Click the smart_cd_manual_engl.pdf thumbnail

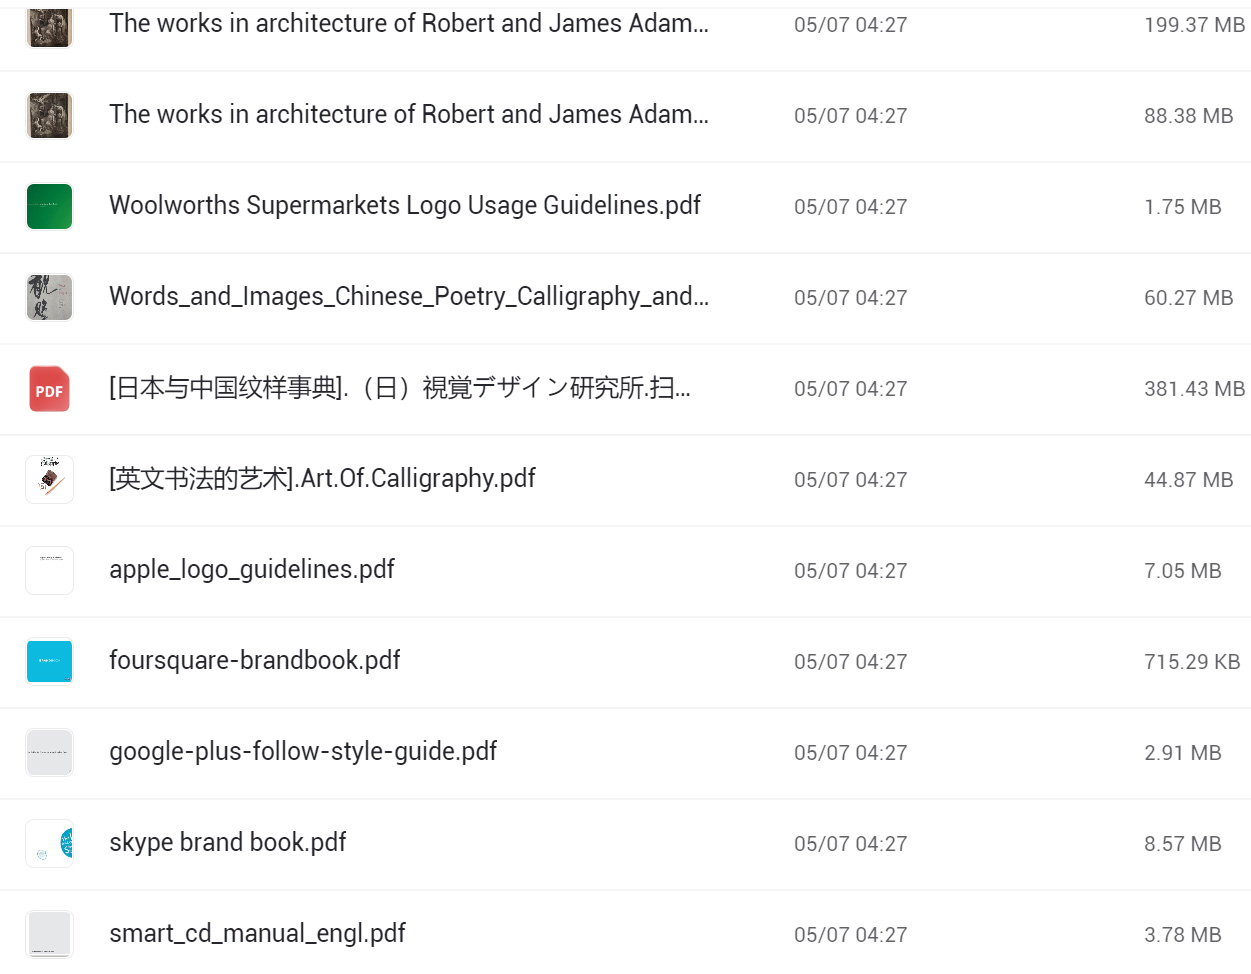tap(49, 935)
